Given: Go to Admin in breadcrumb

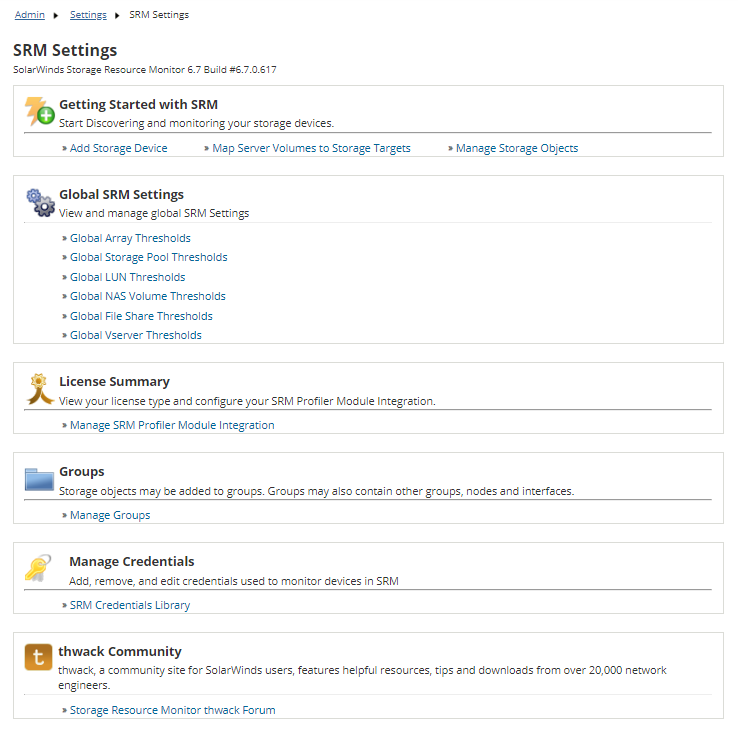Looking at the screenshot, I should [x=29, y=15].
